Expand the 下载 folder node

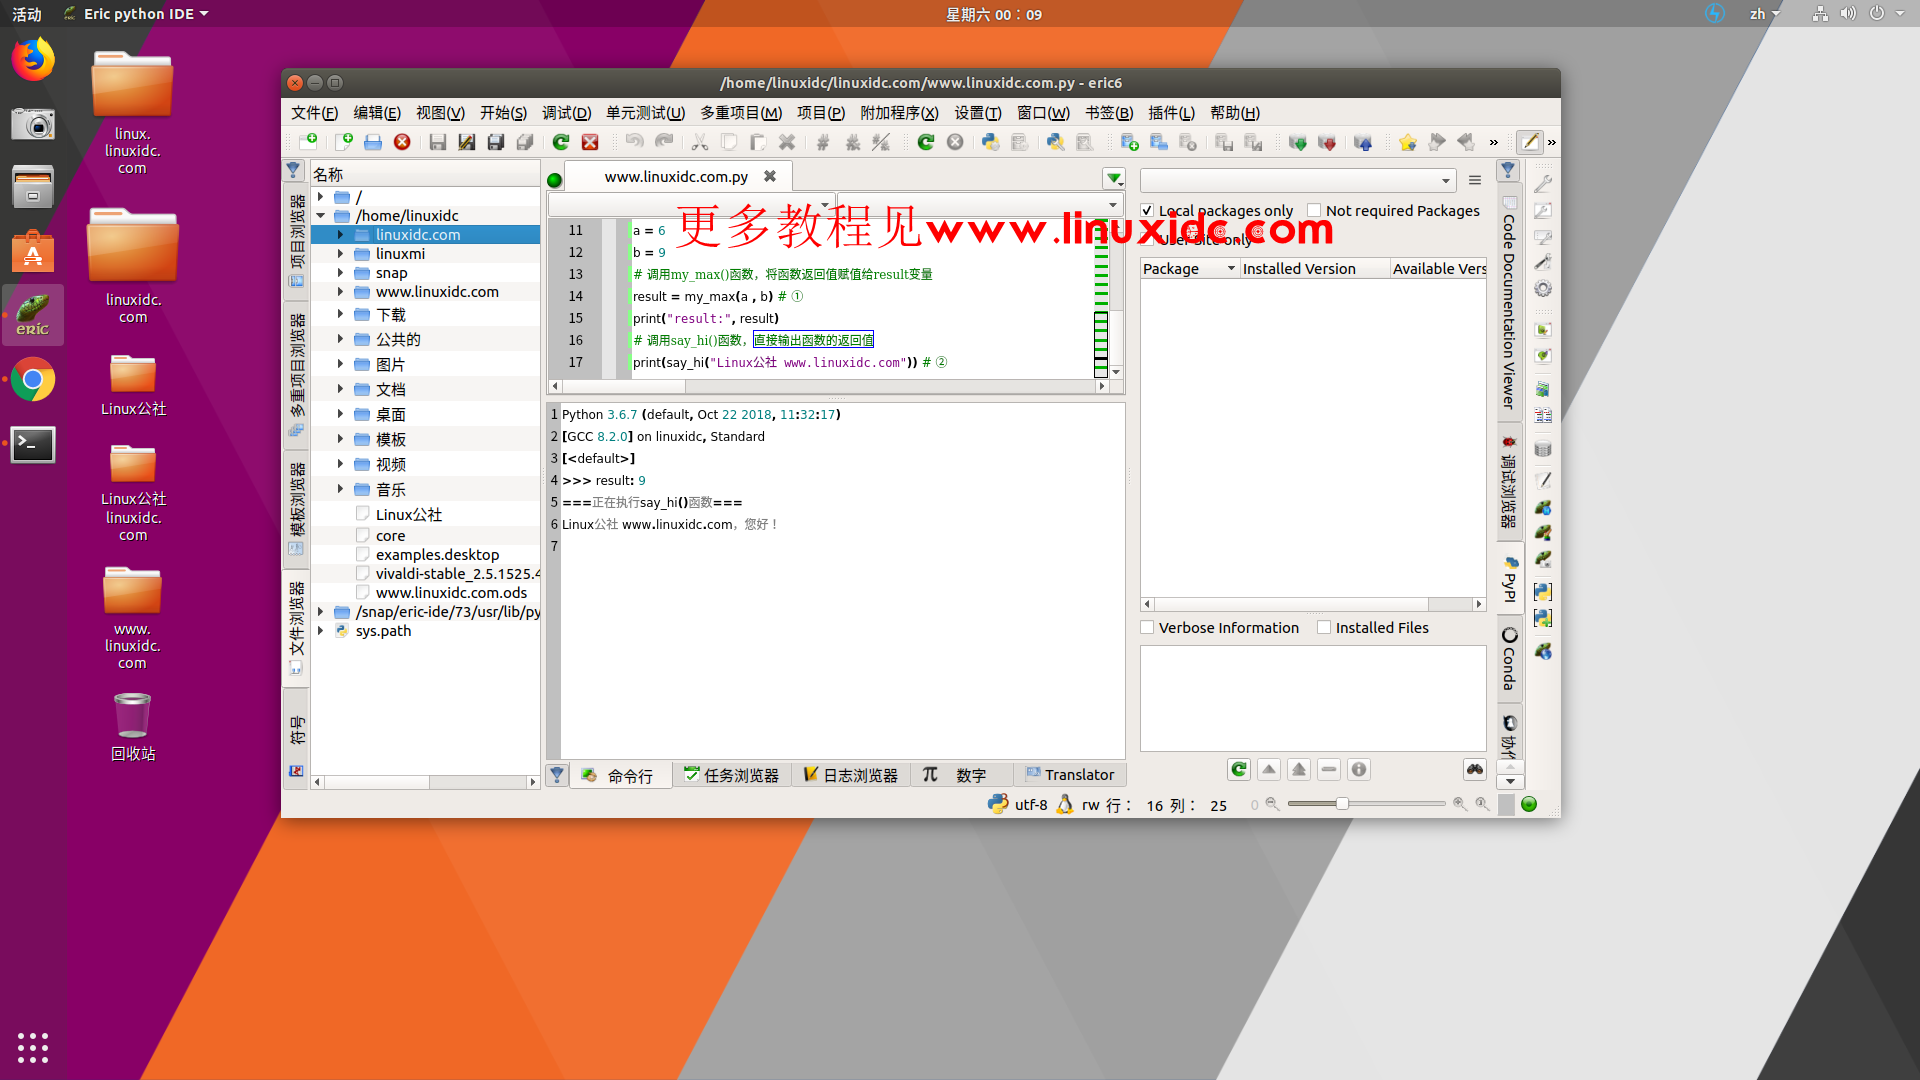click(x=340, y=314)
